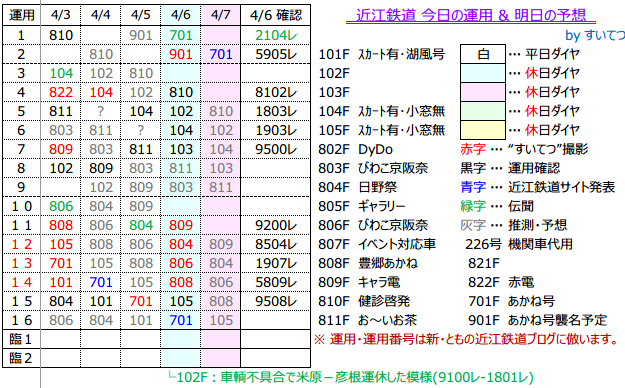Click the '4/4' column header

(100, 15)
